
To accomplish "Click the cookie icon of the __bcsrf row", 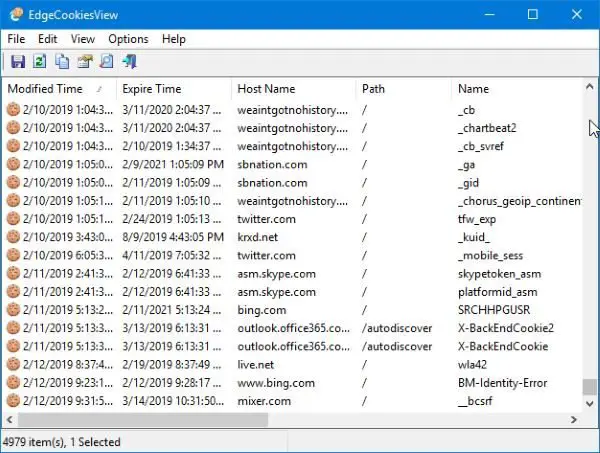I will 13,401.
